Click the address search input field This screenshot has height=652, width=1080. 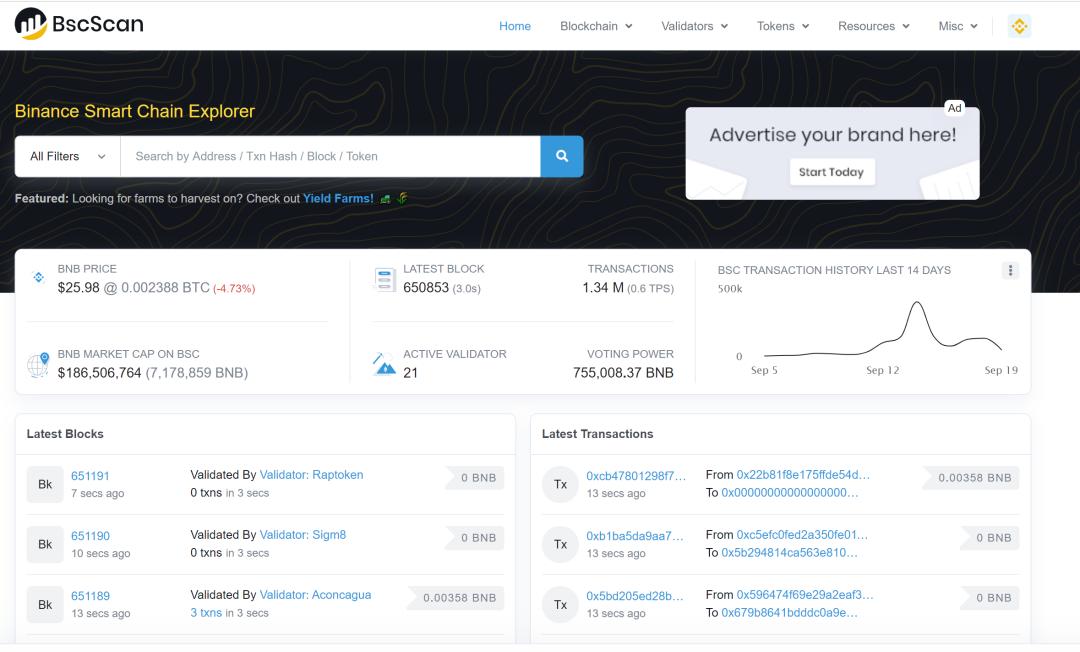(x=330, y=156)
